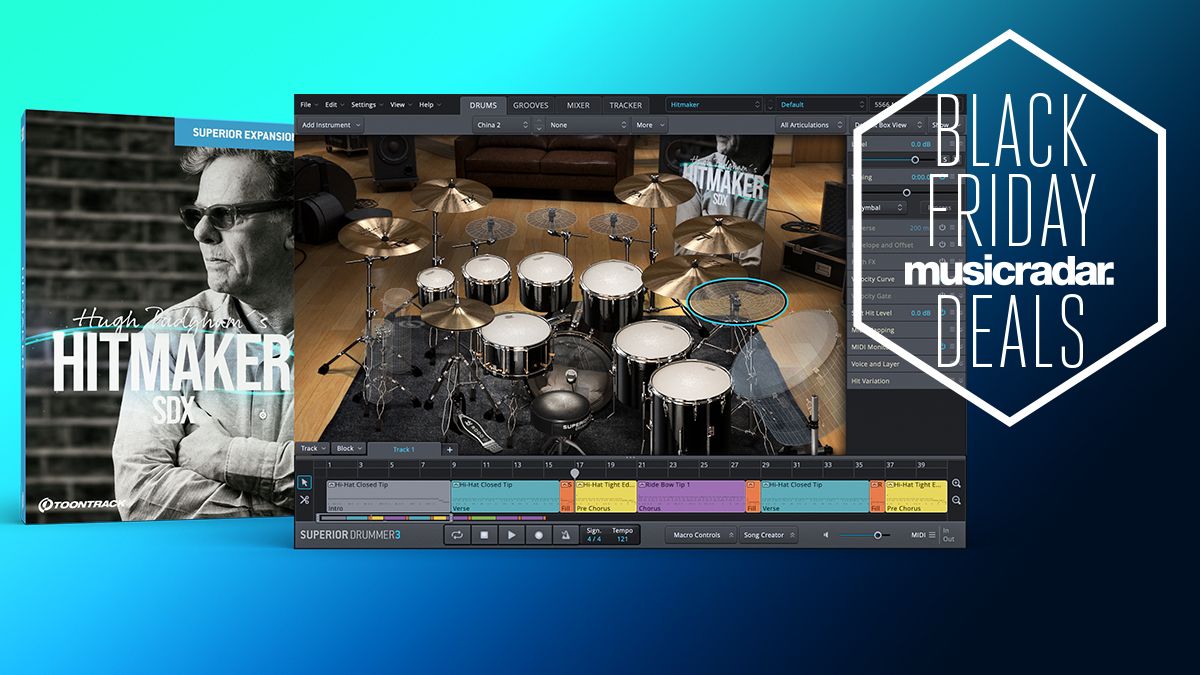Zoom out on the song track timeline
Viewport: 1200px width, 675px height.
pyautogui.click(x=957, y=500)
